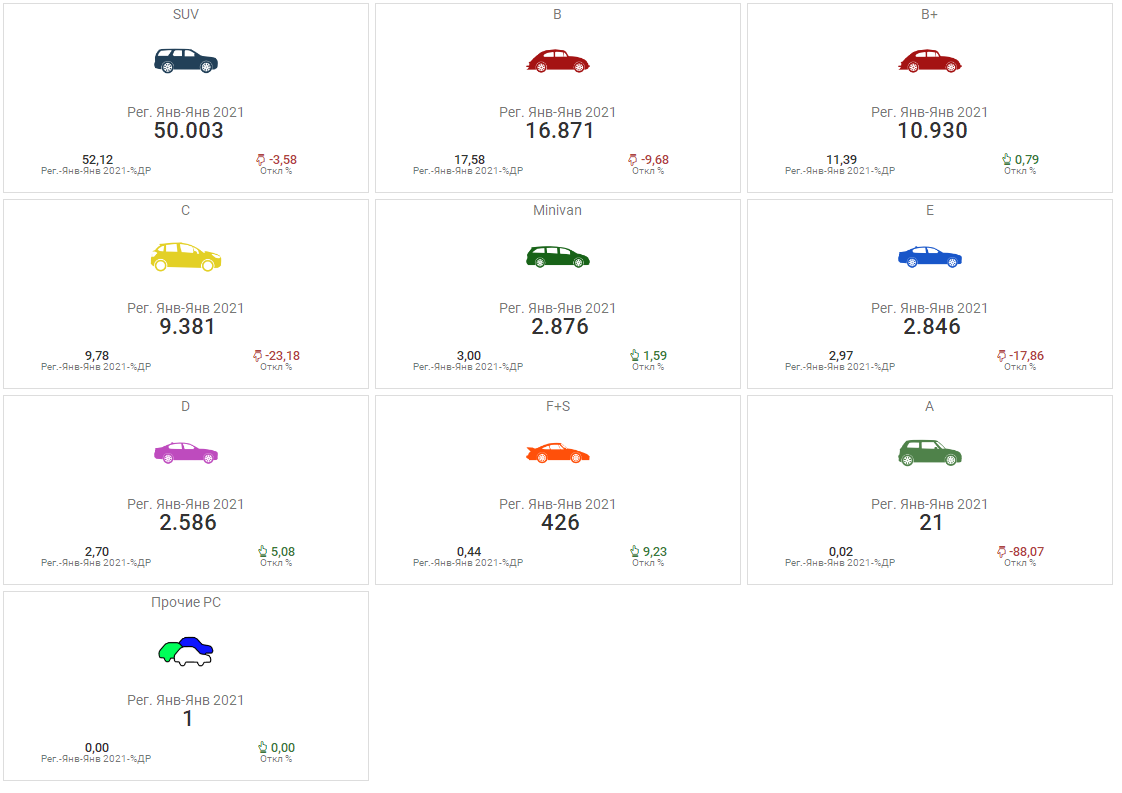This screenshot has height=793, width=1122.
Task: Select the blue E segment car icon
Action: point(930,257)
